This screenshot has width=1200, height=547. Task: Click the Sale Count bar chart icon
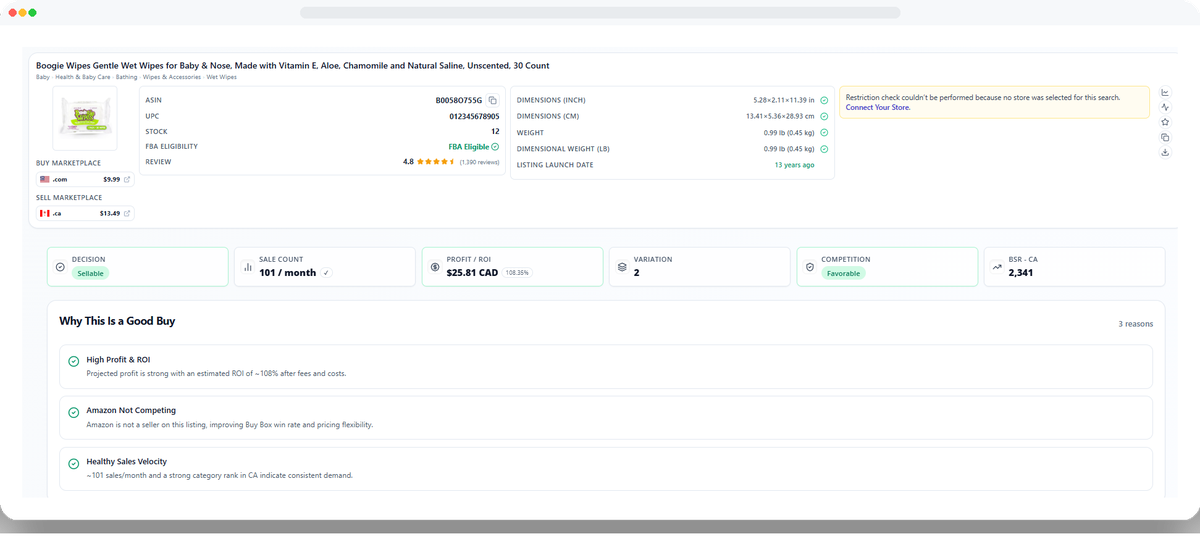[x=248, y=267]
